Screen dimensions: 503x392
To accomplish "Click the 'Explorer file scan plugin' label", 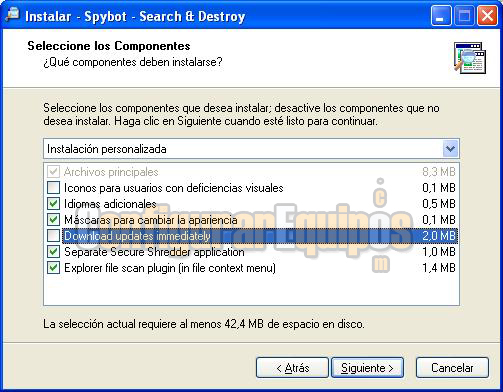I will tap(170, 268).
